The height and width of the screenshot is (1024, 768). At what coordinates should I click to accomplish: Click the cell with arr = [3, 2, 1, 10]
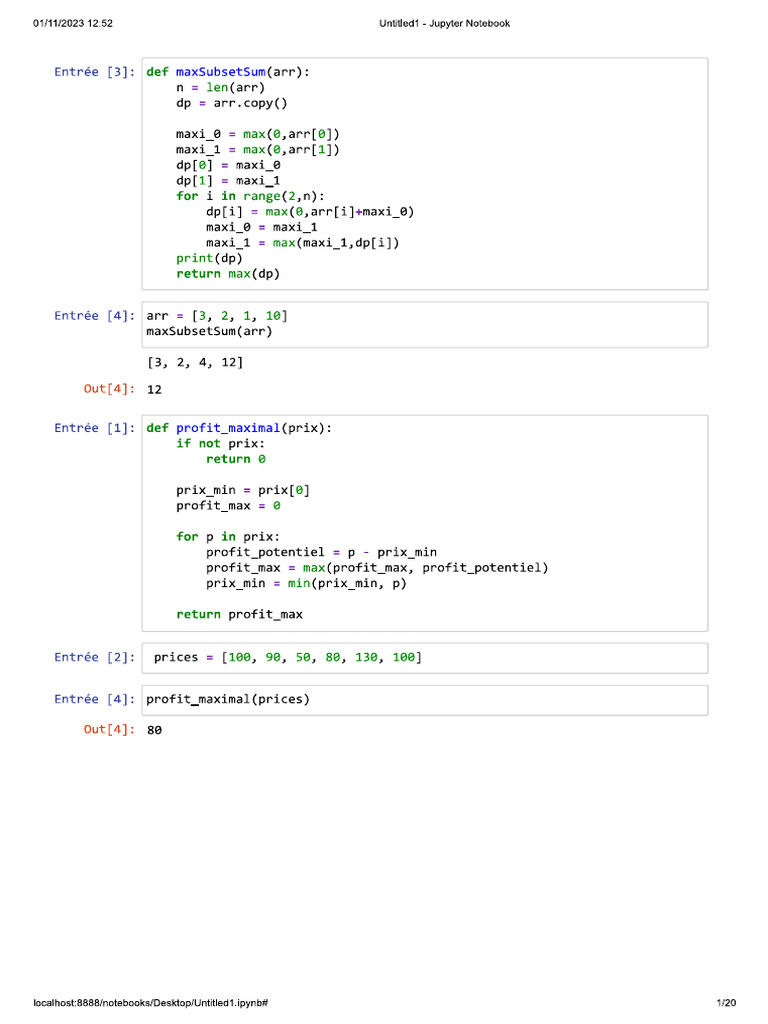[424, 325]
